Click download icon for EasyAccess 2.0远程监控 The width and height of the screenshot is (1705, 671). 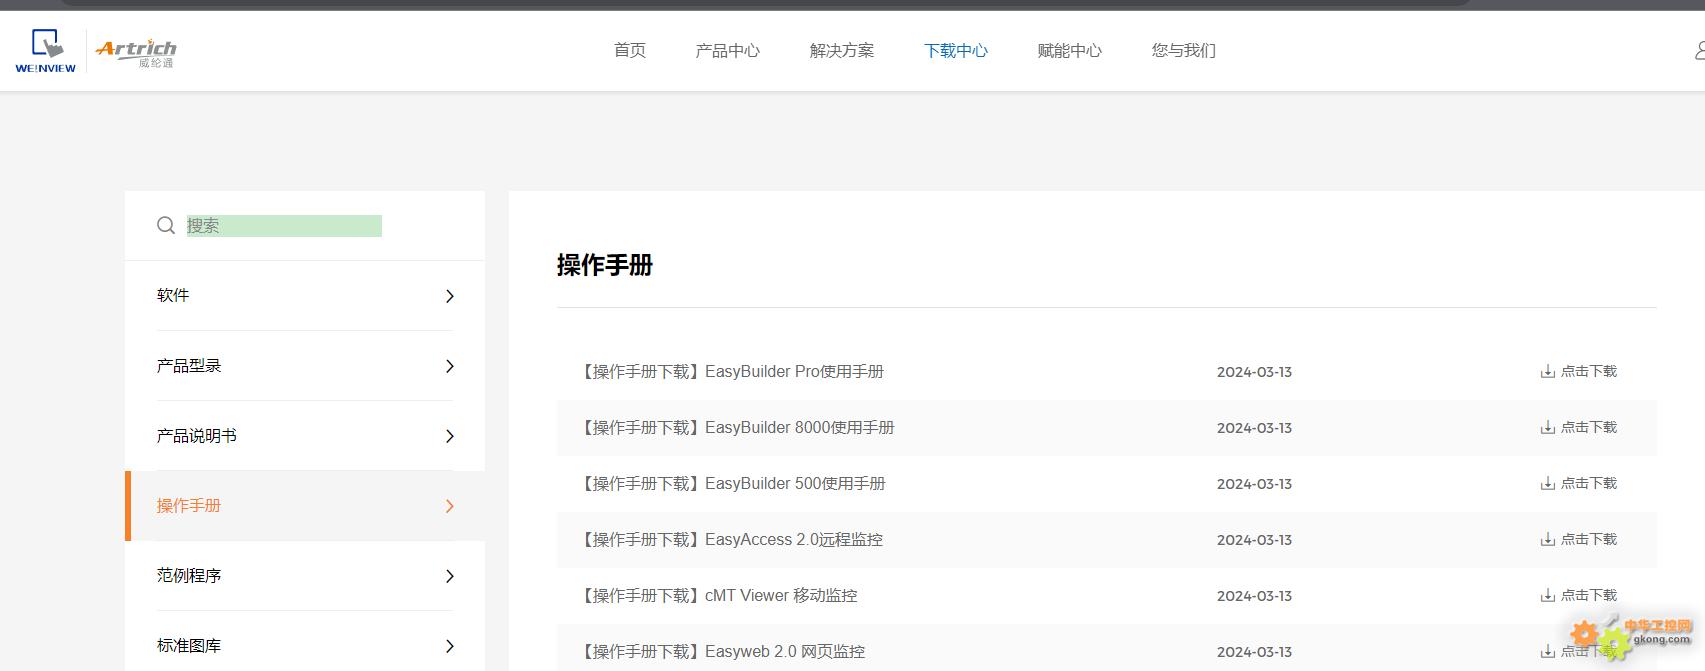(x=1547, y=539)
